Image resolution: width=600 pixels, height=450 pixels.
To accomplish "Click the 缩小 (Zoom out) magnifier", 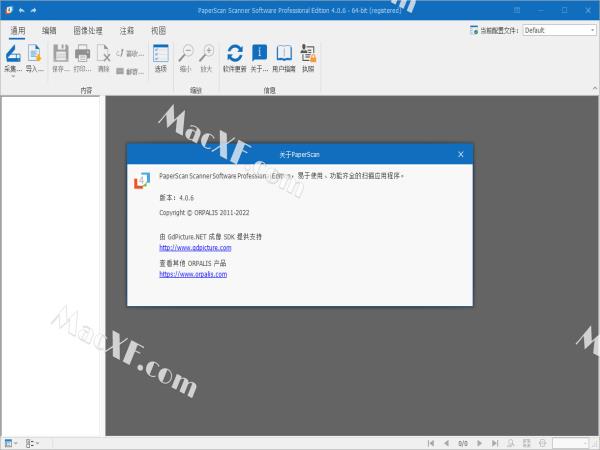I will [x=186, y=54].
